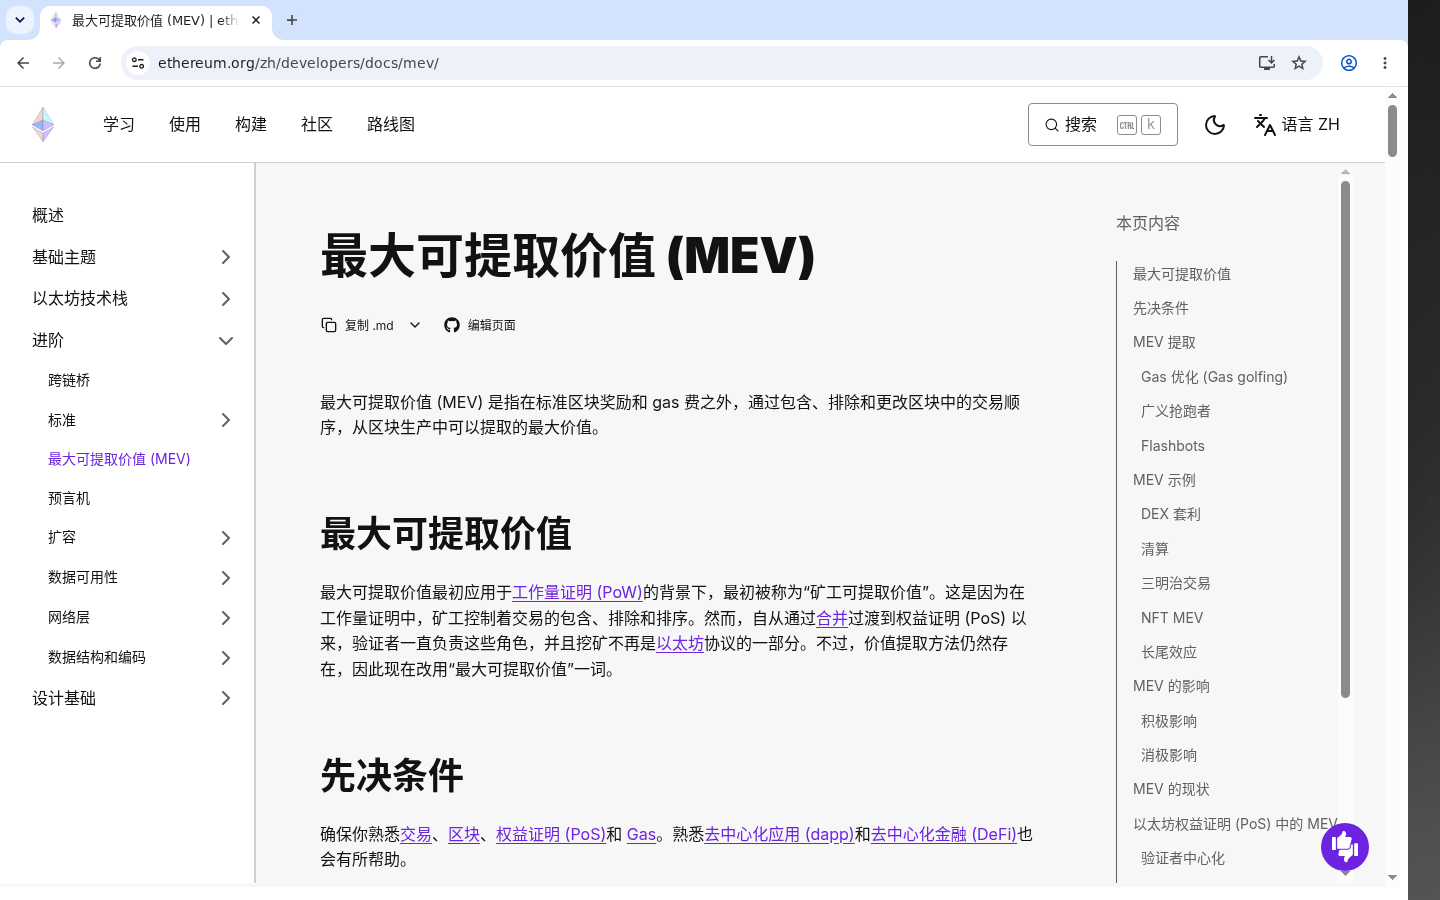Open a new browser tab
Screen dimensions: 1440x900
pyautogui.click(x=292, y=20)
